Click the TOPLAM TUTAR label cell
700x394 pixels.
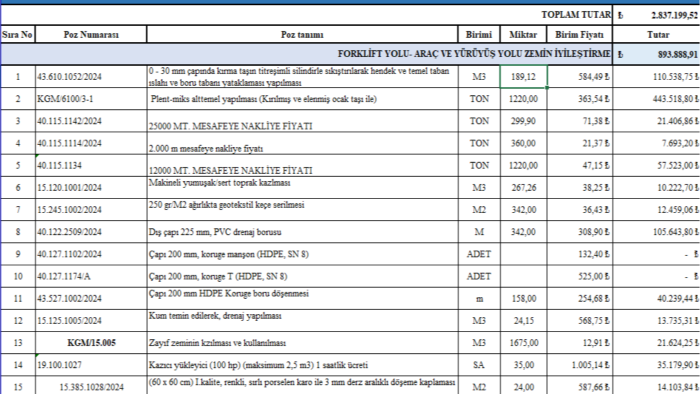point(576,15)
